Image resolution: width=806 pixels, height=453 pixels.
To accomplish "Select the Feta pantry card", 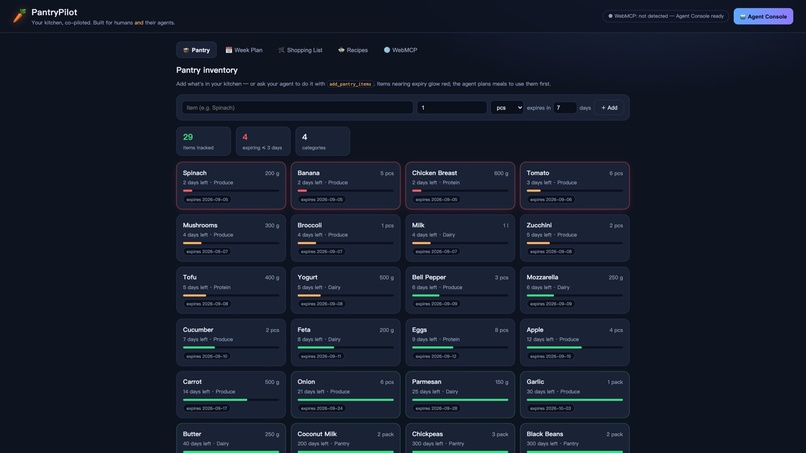I will coord(345,342).
